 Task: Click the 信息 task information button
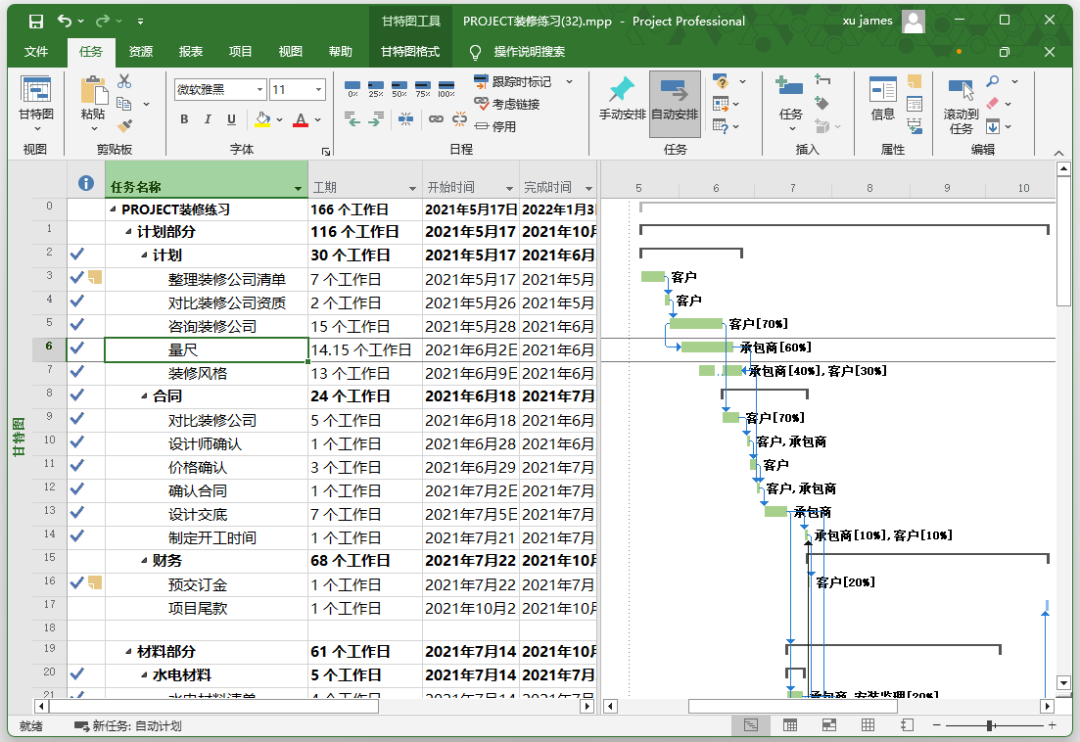pyautogui.click(x=882, y=99)
